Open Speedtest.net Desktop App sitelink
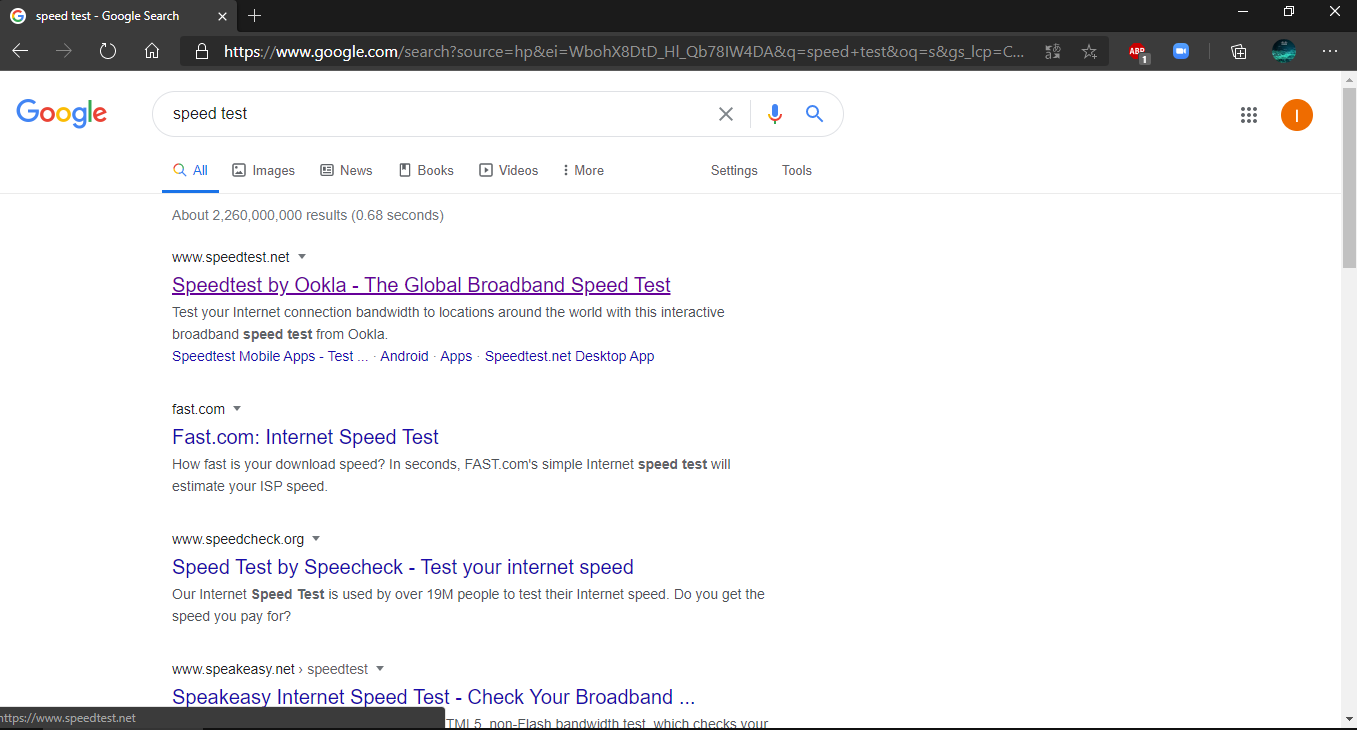The width and height of the screenshot is (1357, 730). point(569,356)
